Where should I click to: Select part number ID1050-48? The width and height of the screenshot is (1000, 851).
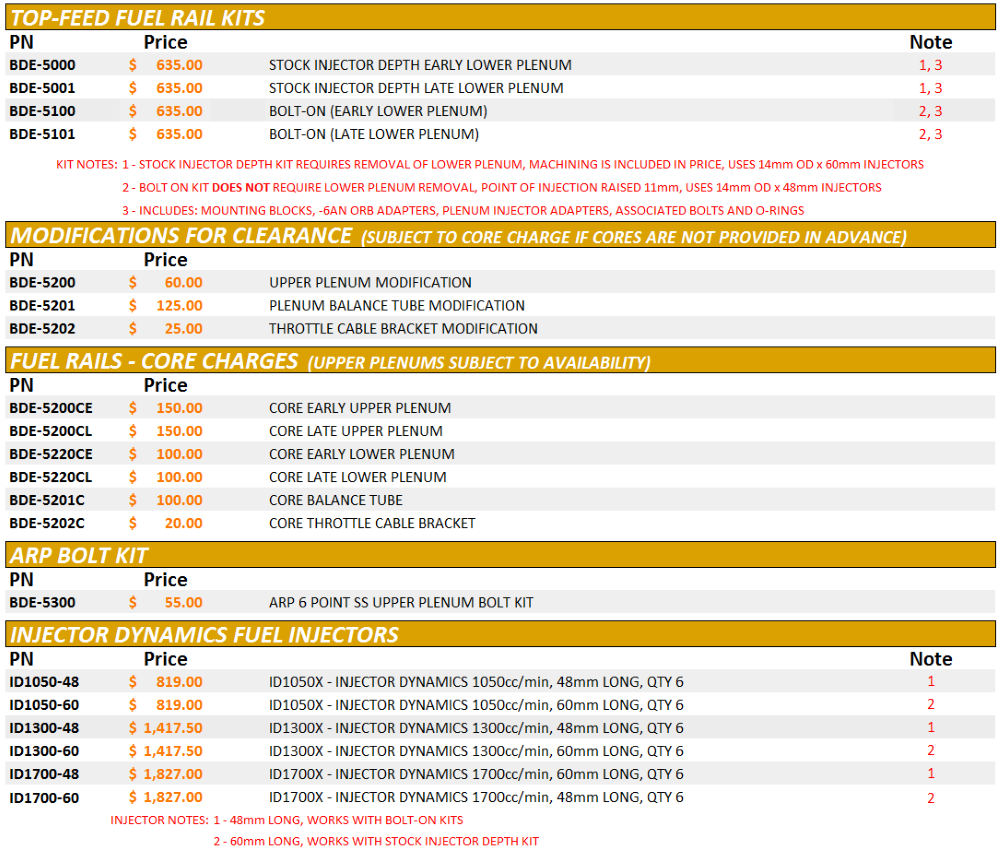(44, 682)
